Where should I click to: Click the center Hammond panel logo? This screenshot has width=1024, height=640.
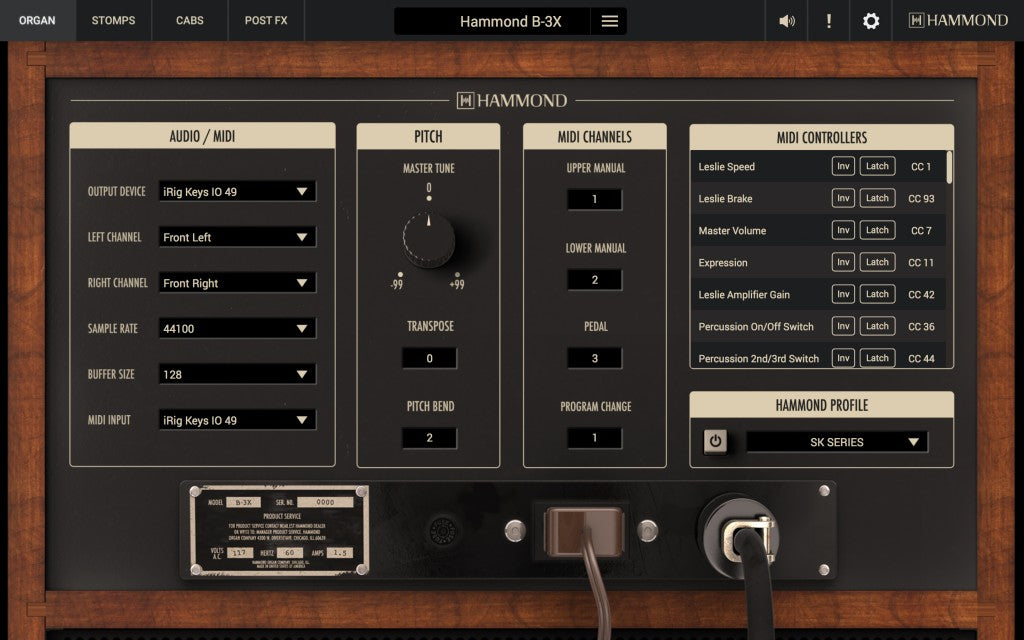[x=511, y=101]
